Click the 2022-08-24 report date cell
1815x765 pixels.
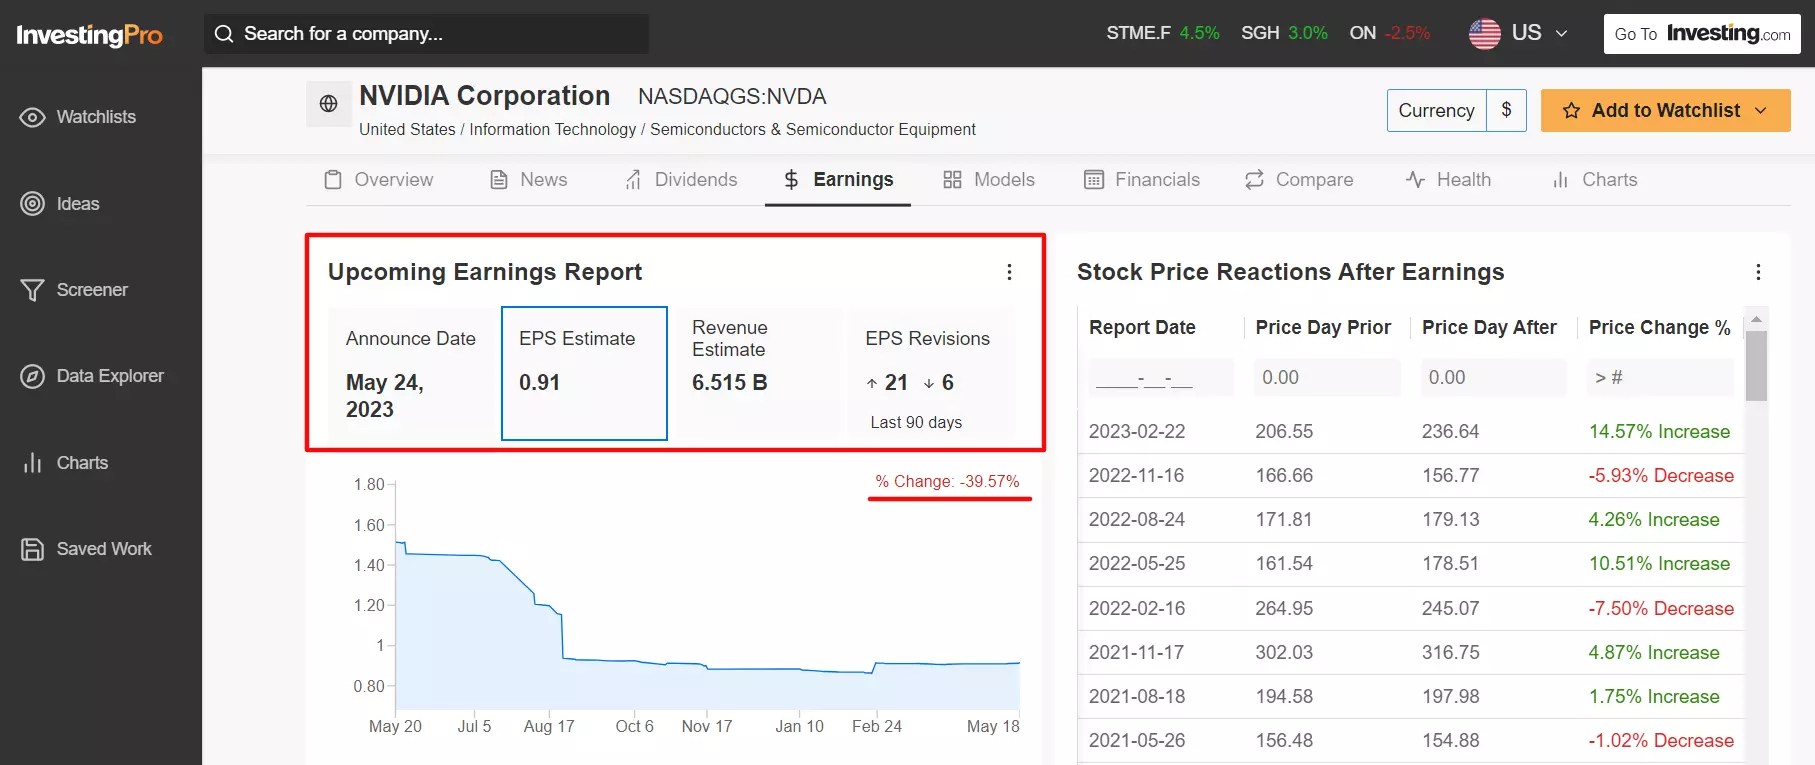[x=1137, y=520]
